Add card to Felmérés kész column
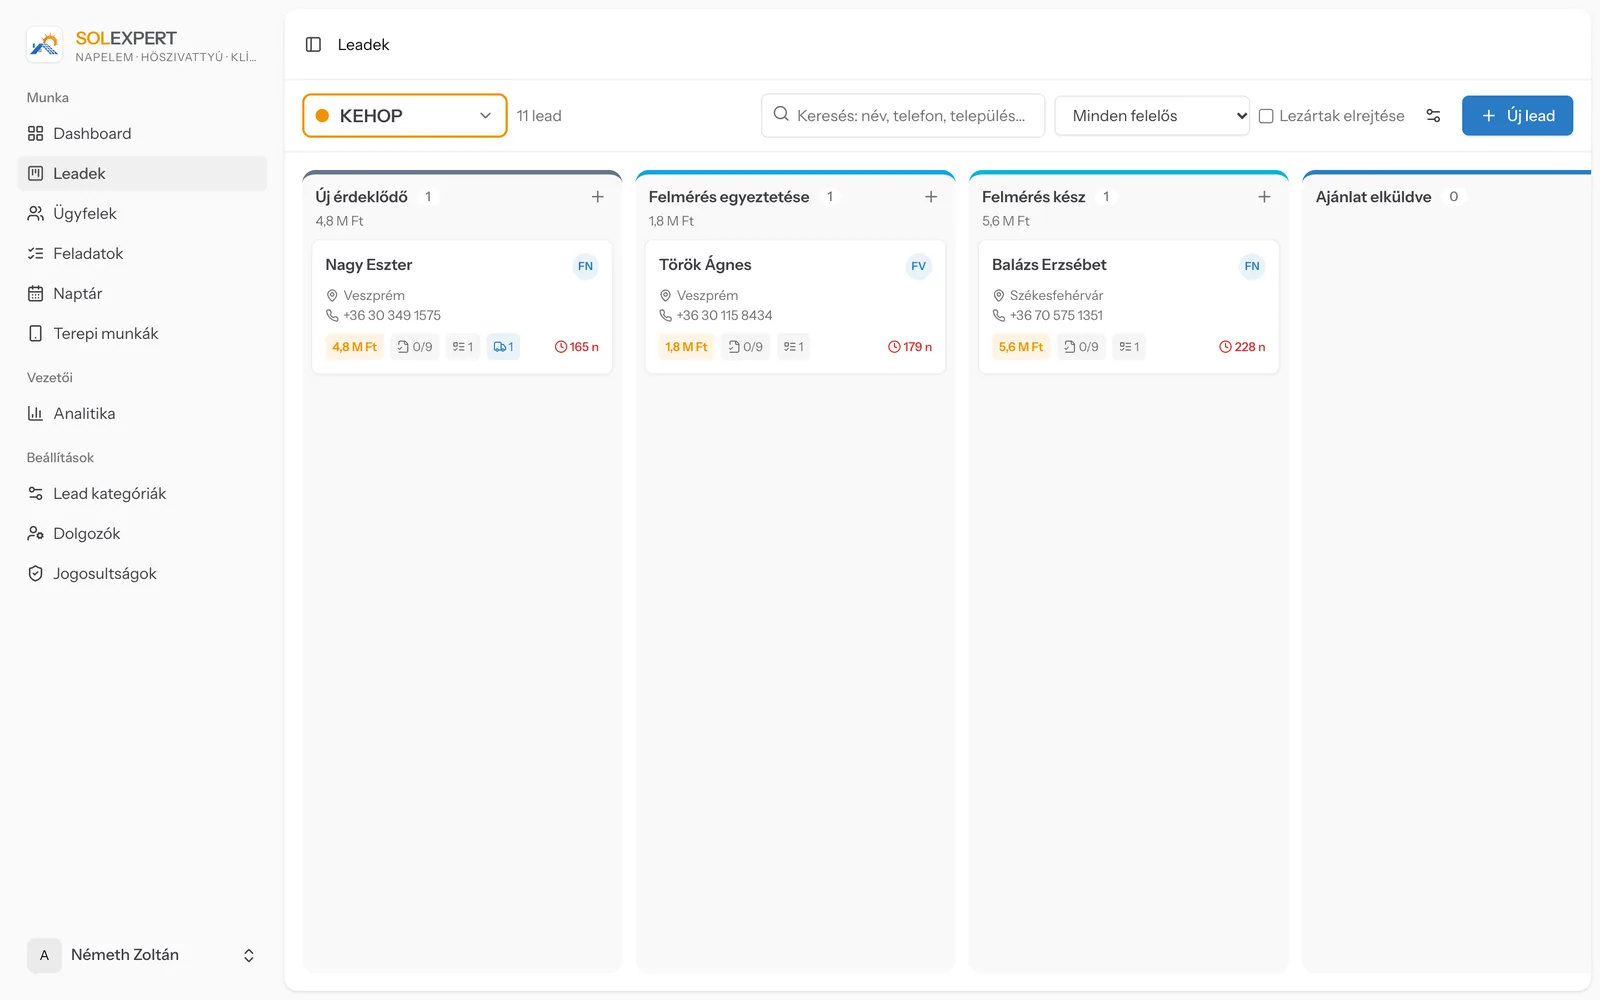The height and width of the screenshot is (1000, 1600). click(1264, 197)
